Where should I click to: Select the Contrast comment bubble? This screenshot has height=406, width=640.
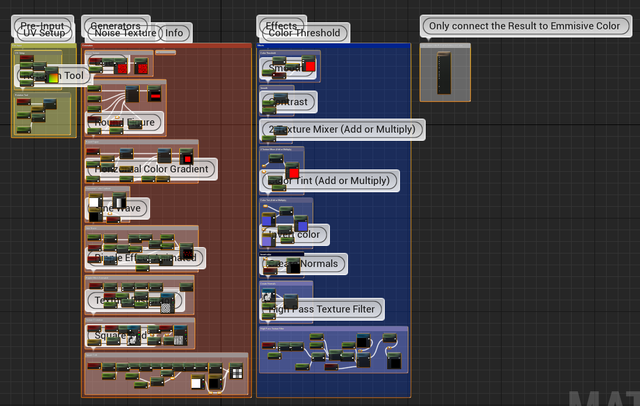pyautogui.click(x=288, y=102)
